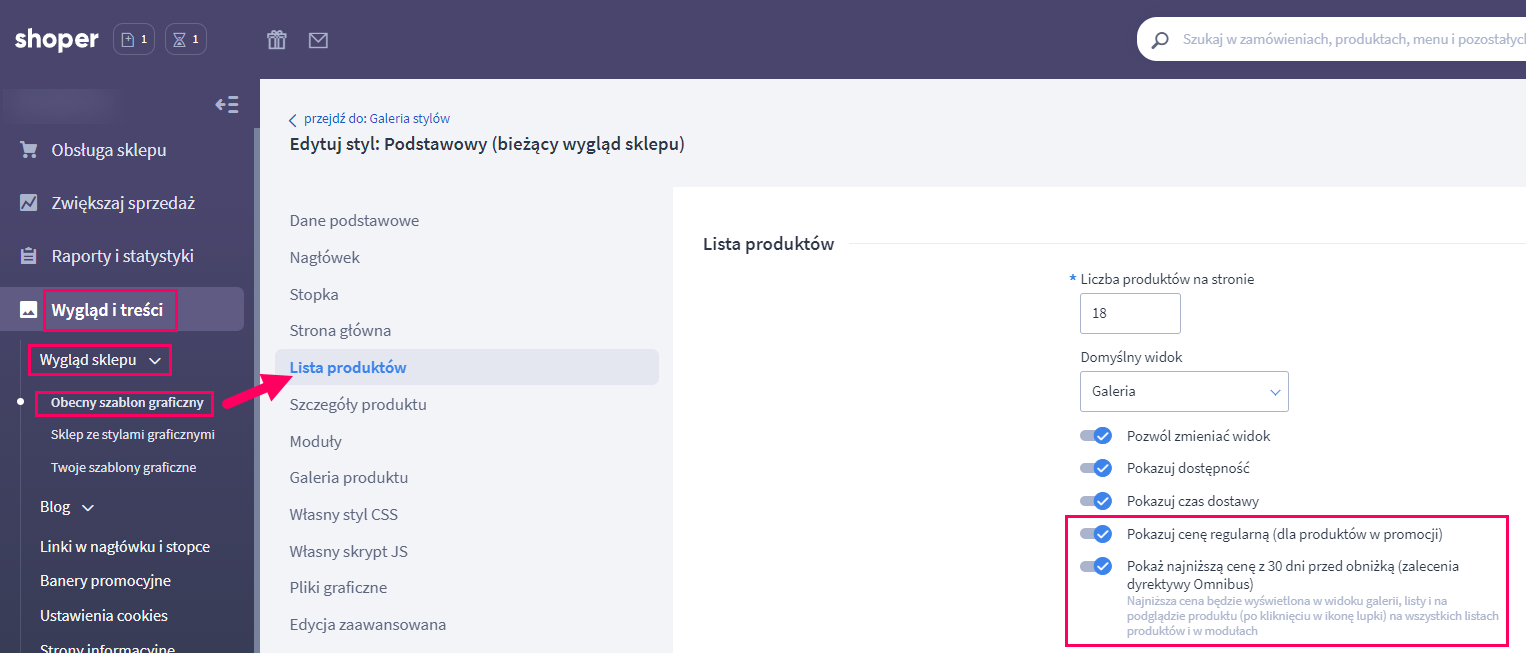This screenshot has width=1526, height=653.
Task: Open the gift icon in top bar
Action: point(277,40)
